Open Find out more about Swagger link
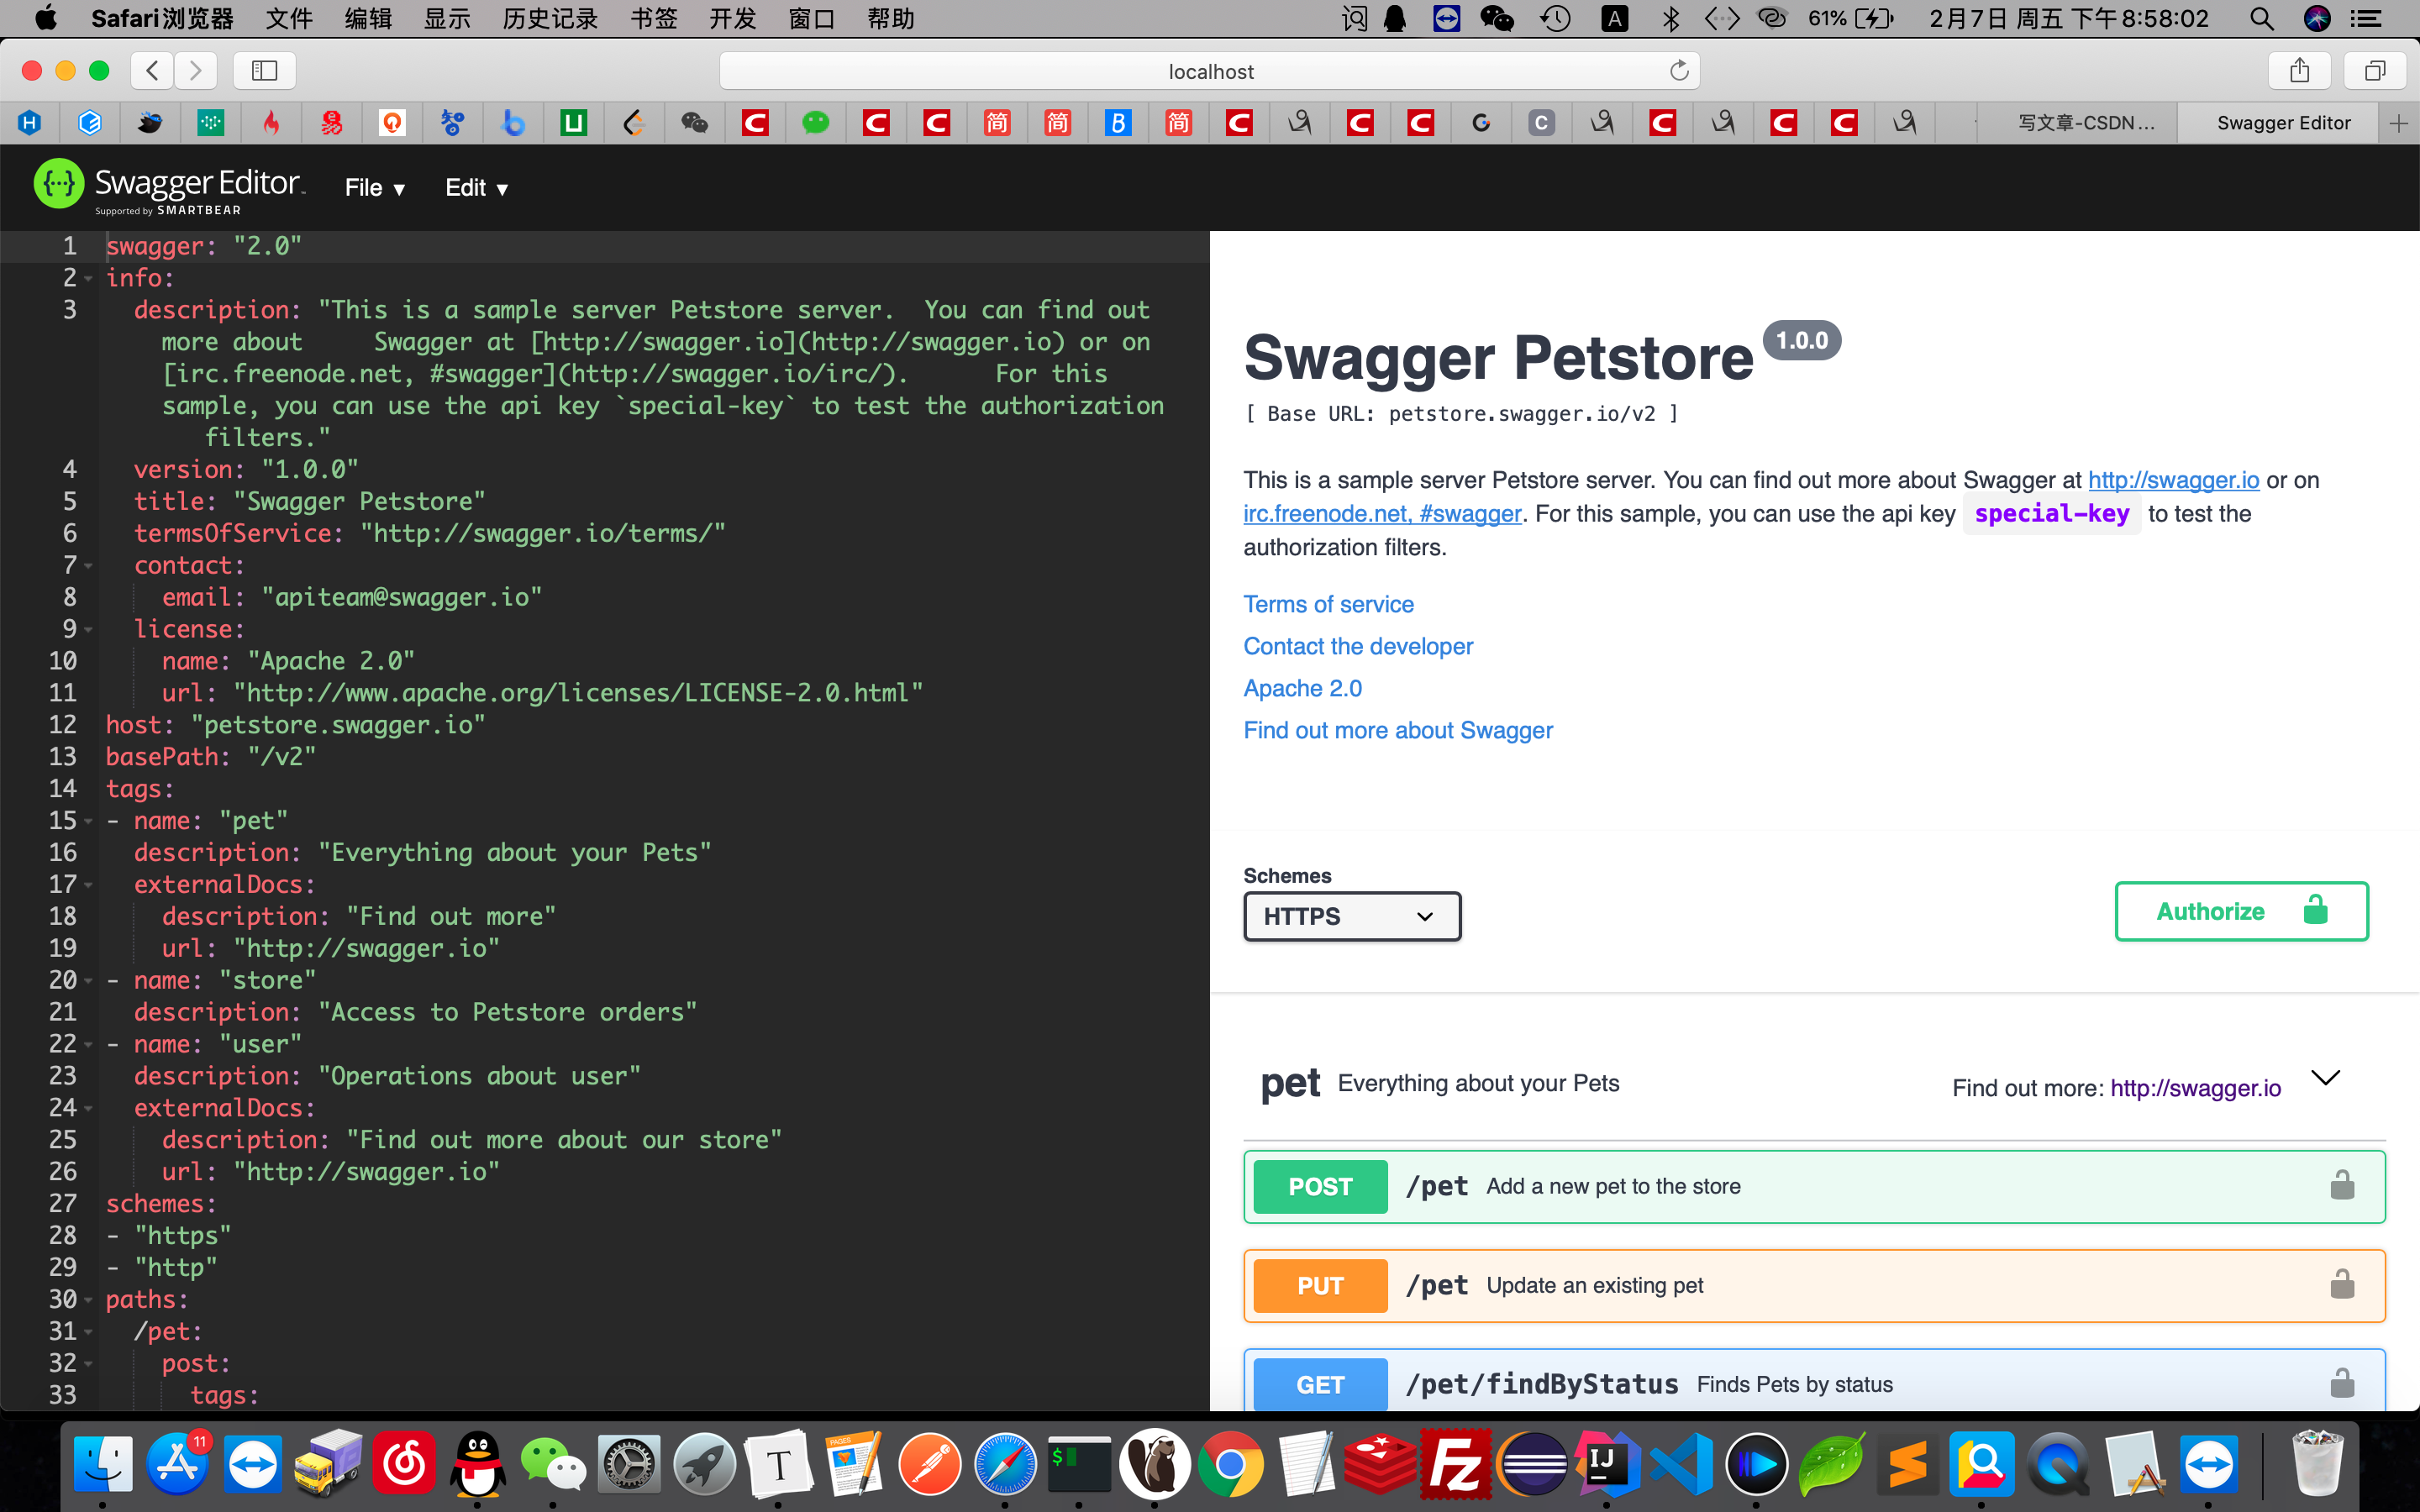 click(x=1398, y=730)
